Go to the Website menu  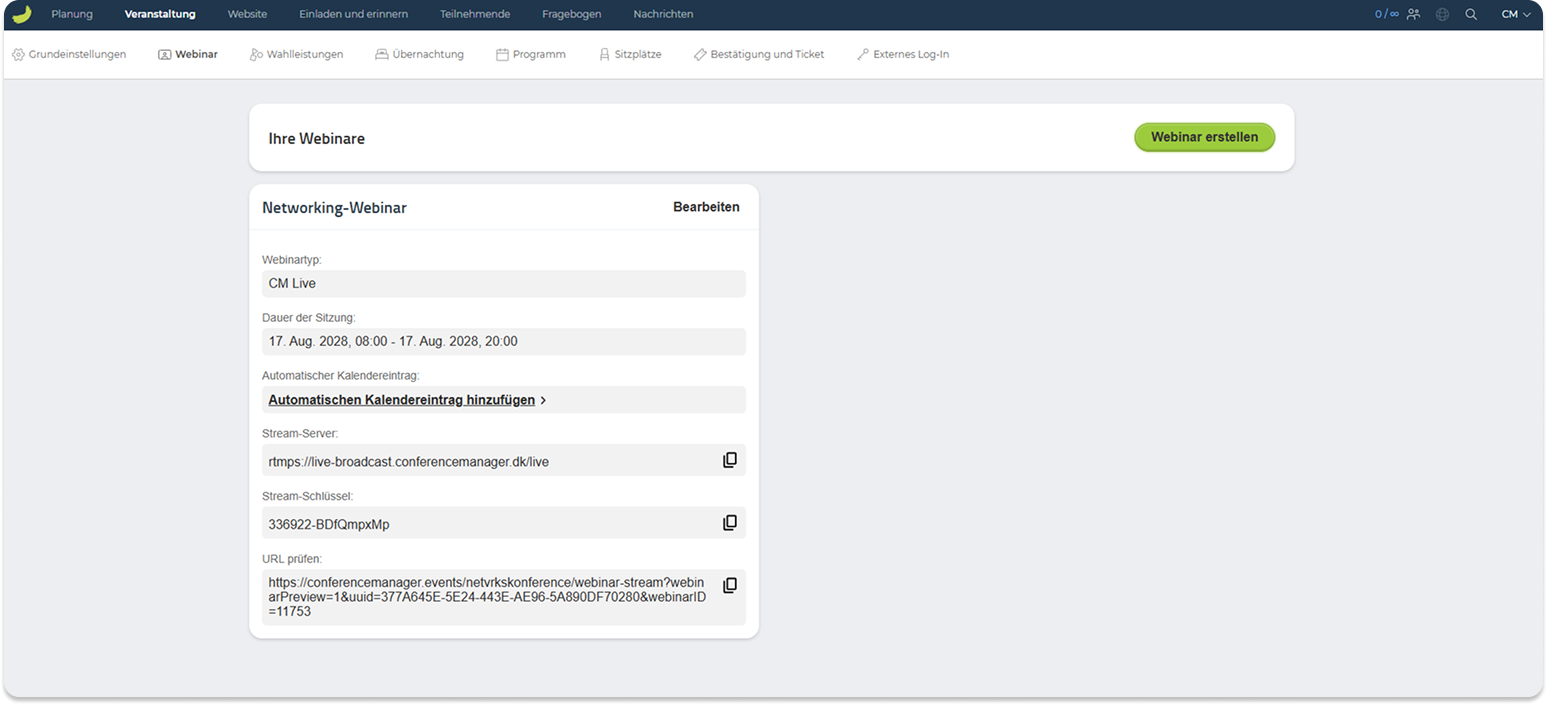coord(247,14)
